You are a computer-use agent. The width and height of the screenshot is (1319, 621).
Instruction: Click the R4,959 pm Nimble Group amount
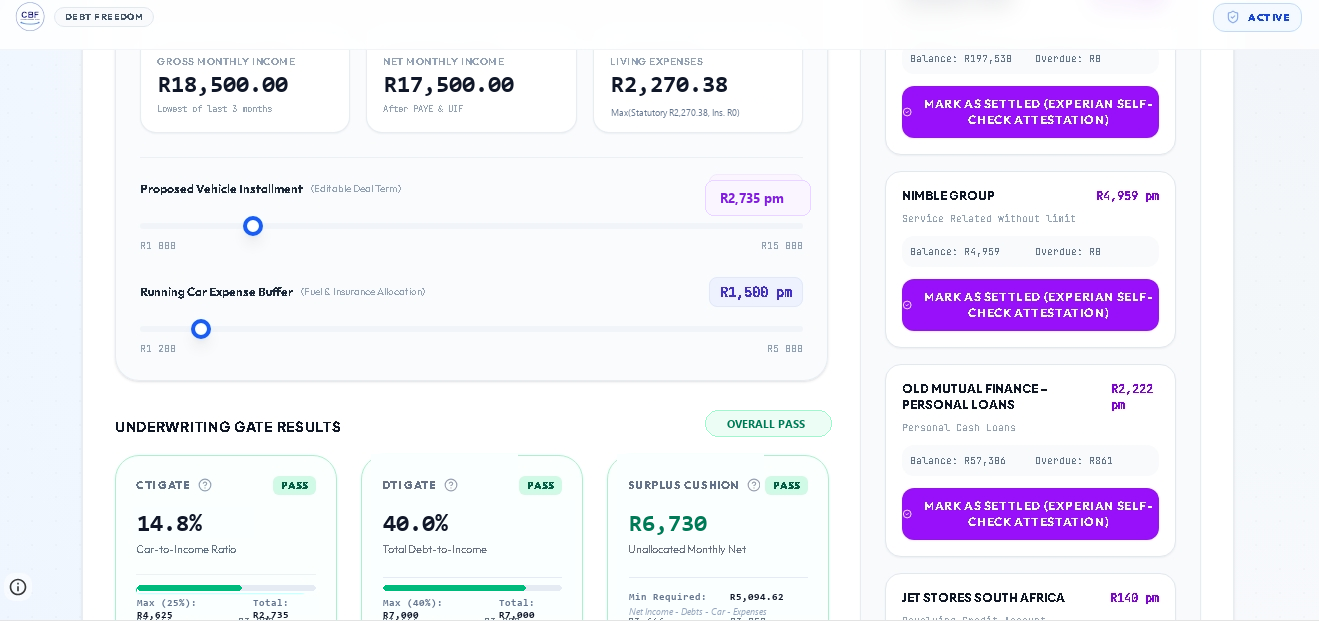point(1127,196)
